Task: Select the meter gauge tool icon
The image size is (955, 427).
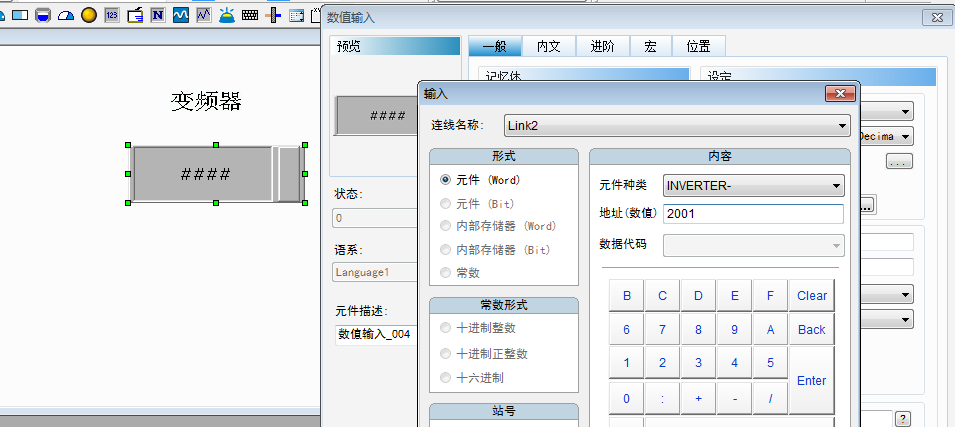Action: click(x=66, y=15)
